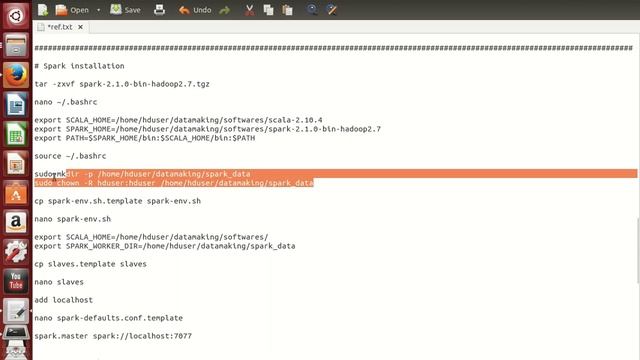The image size is (640, 360).
Task: Click the 'export SCALA_HOME=...scala-2.10.4' line
Action: click(178, 120)
